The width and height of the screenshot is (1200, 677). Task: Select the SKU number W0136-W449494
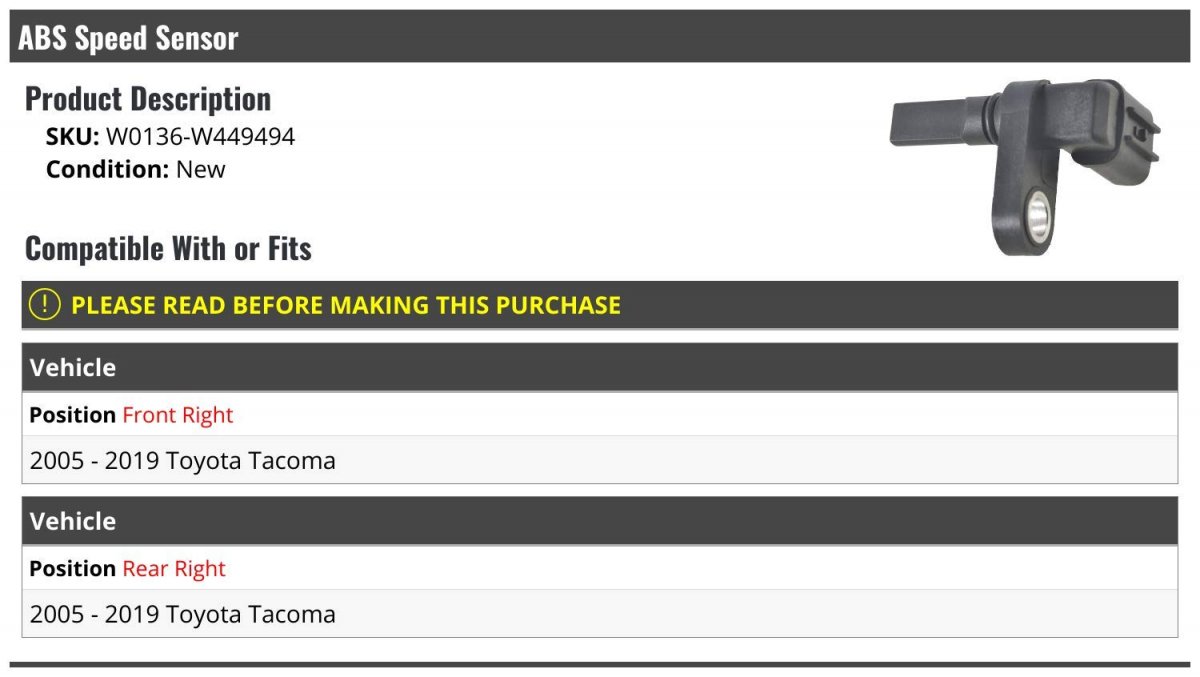pyautogui.click(x=200, y=136)
